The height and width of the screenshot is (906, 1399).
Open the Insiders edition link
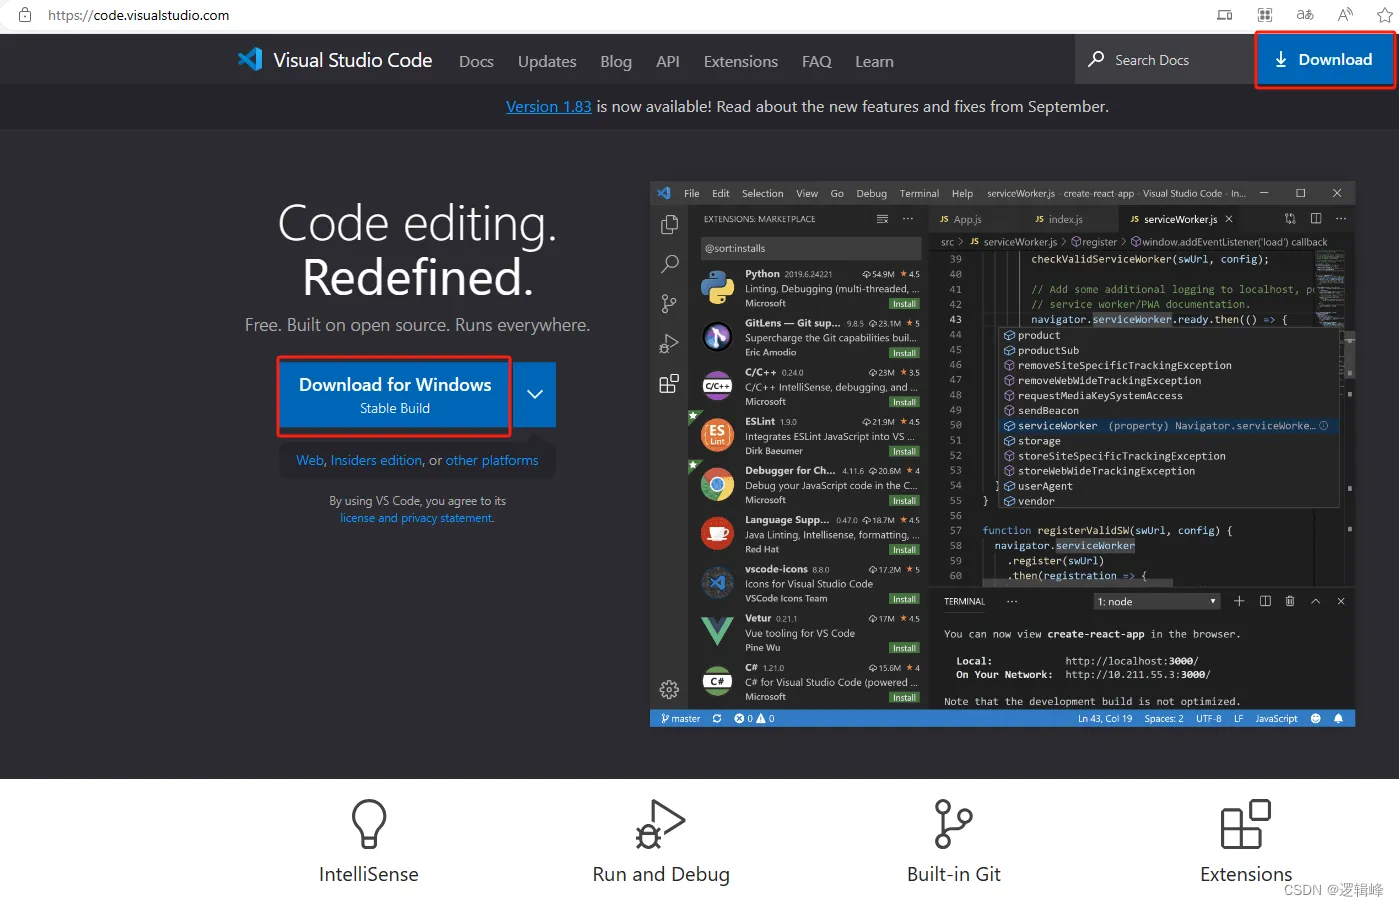point(376,460)
